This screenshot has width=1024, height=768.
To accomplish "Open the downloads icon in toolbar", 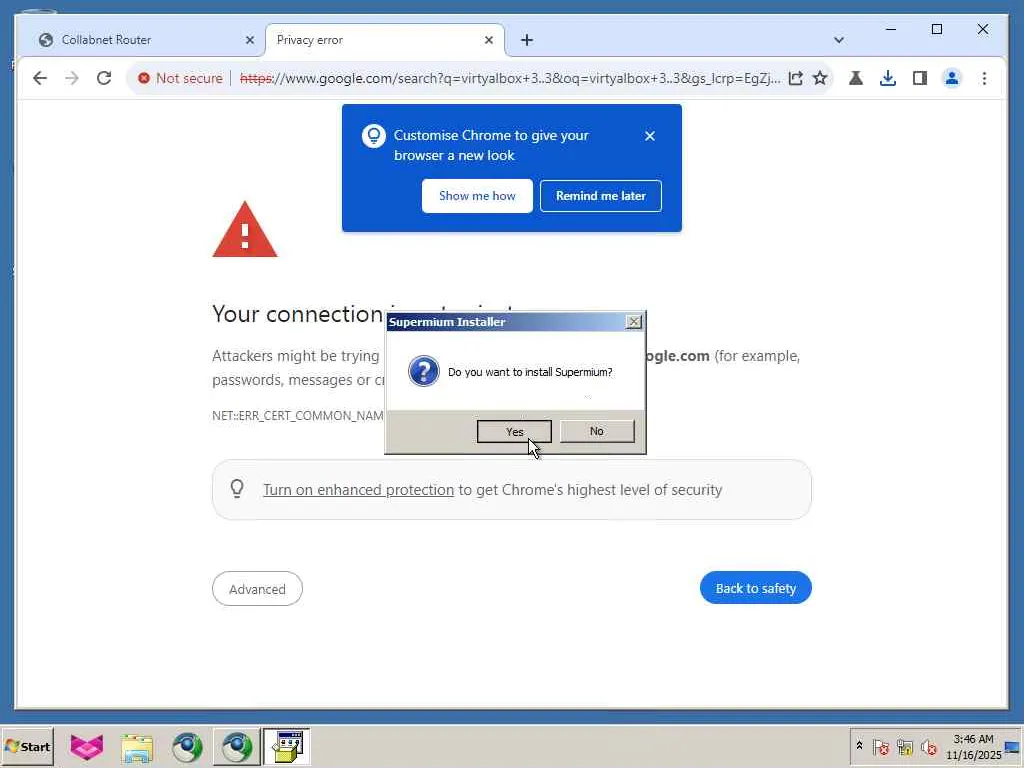I will (x=888, y=78).
